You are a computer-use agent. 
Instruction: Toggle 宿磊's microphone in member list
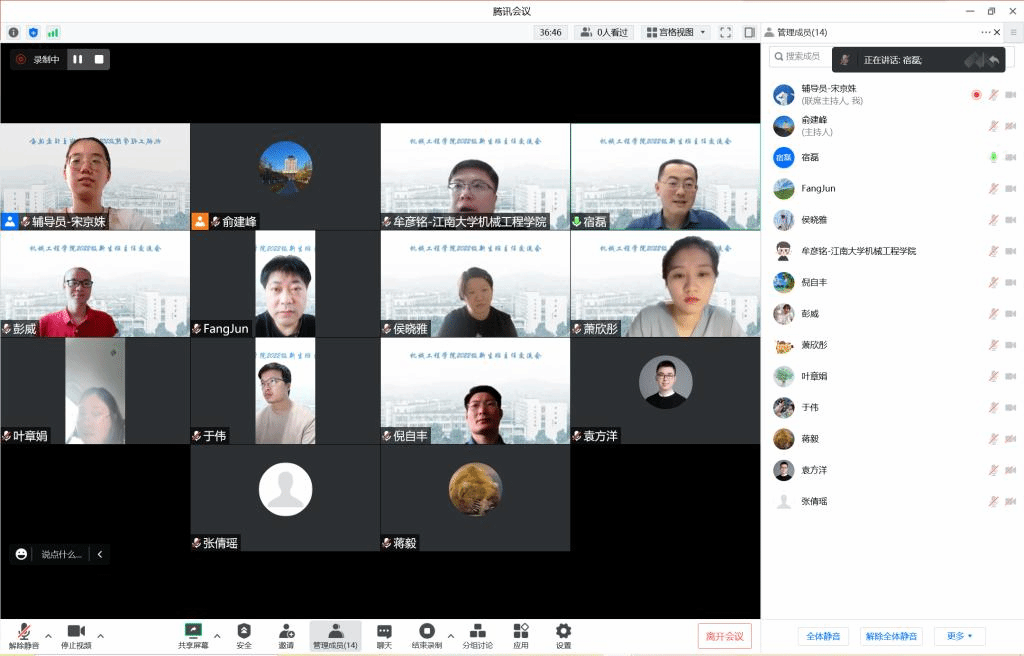[993, 157]
